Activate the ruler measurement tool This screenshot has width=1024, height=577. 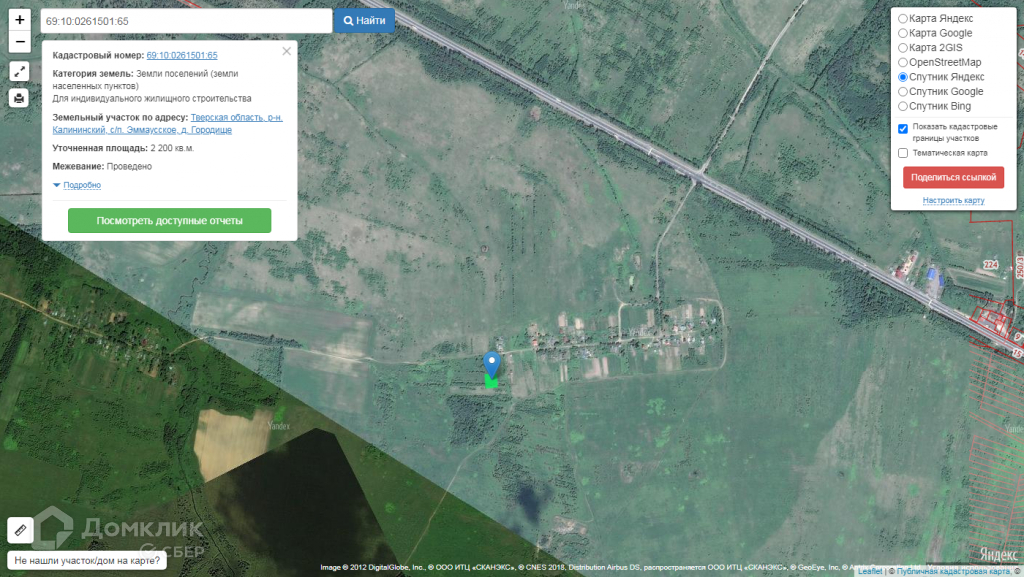pos(20,530)
